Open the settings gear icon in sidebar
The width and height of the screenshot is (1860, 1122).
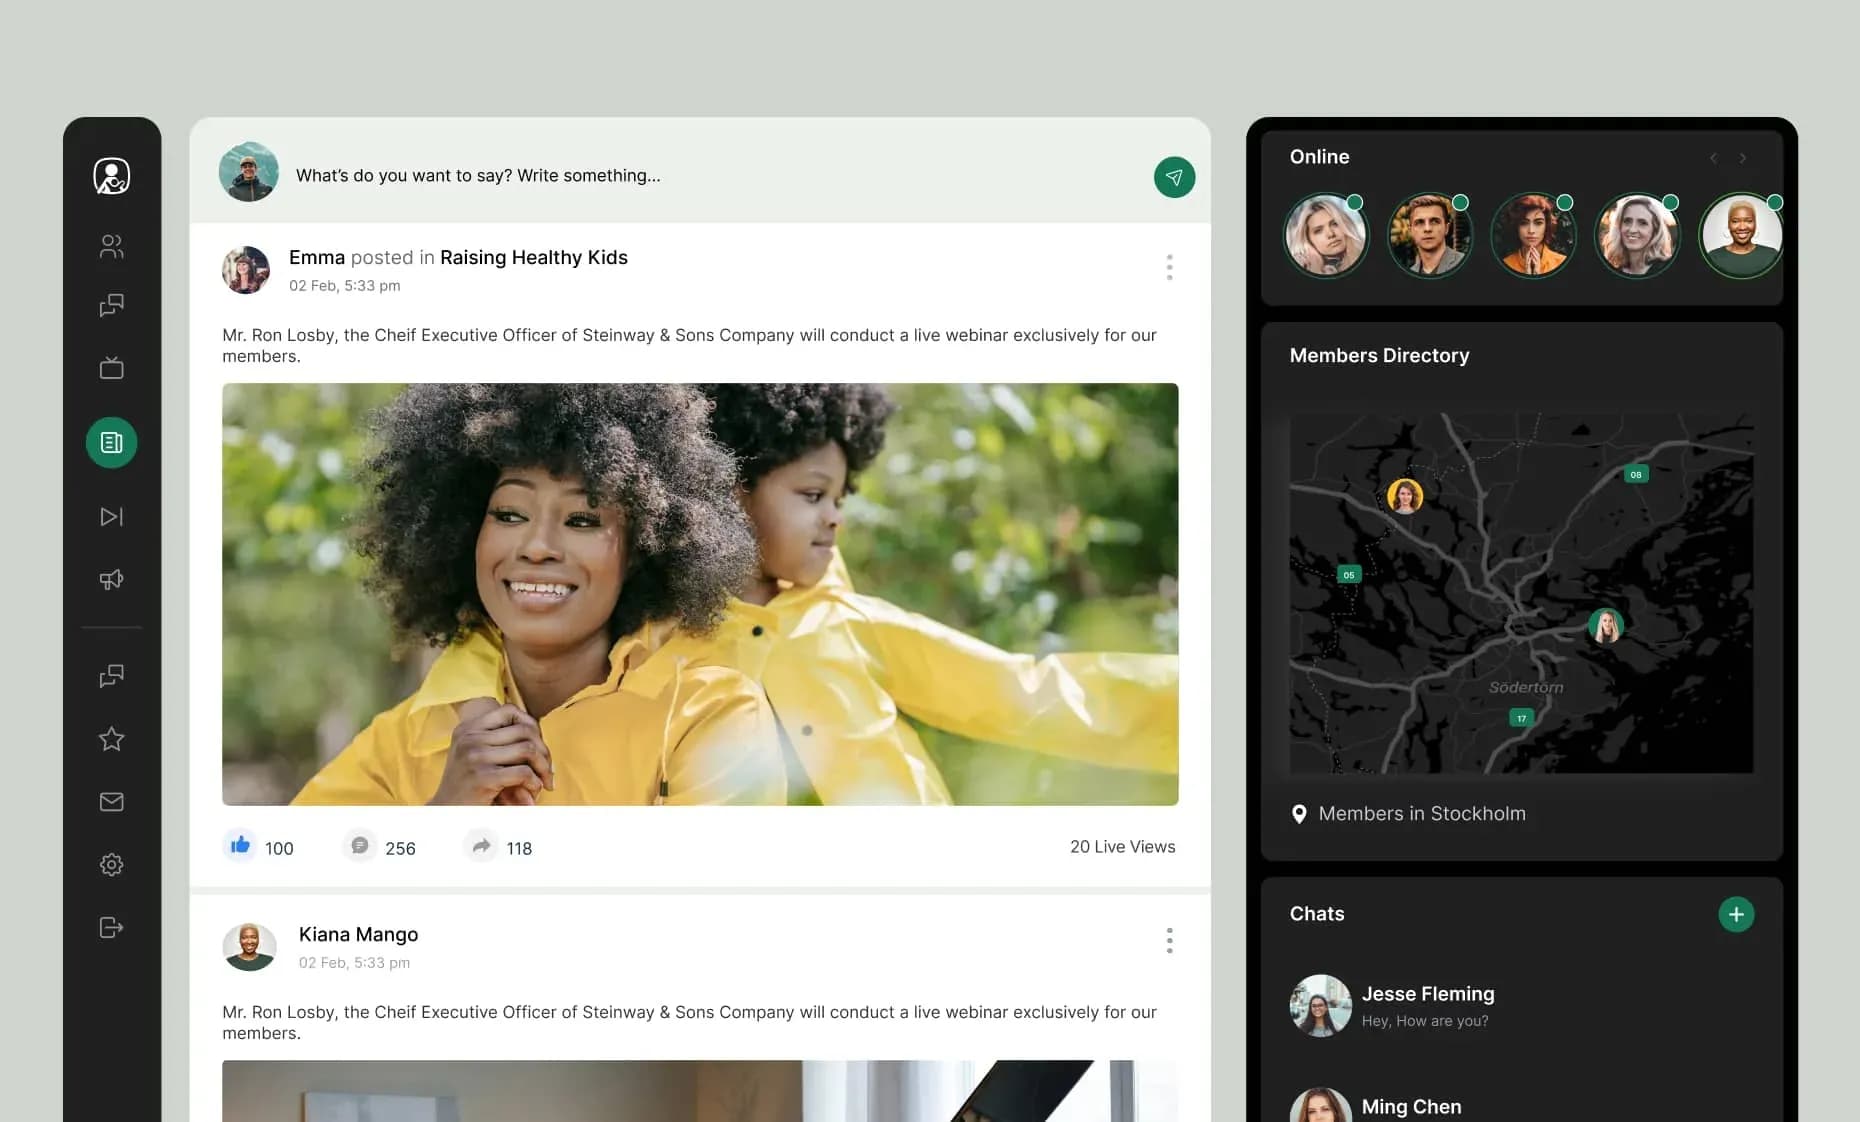coord(112,865)
